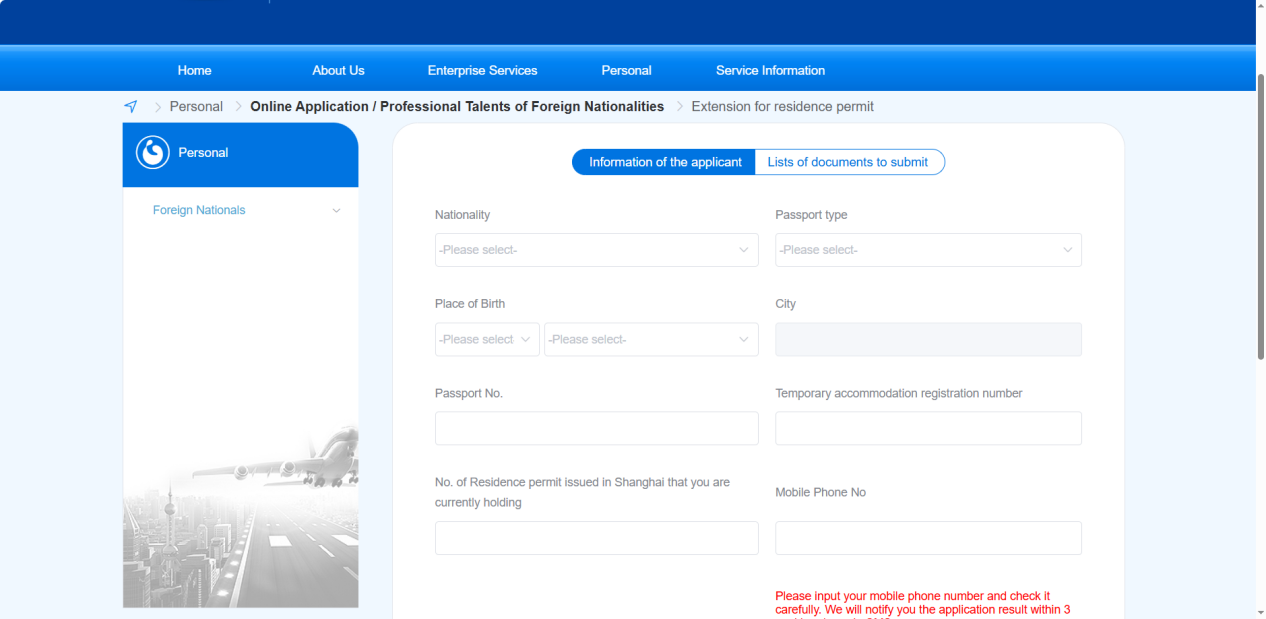This screenshot has width=1266, height=619.
Task: Open the About Us menu
Action: (338, 71)
